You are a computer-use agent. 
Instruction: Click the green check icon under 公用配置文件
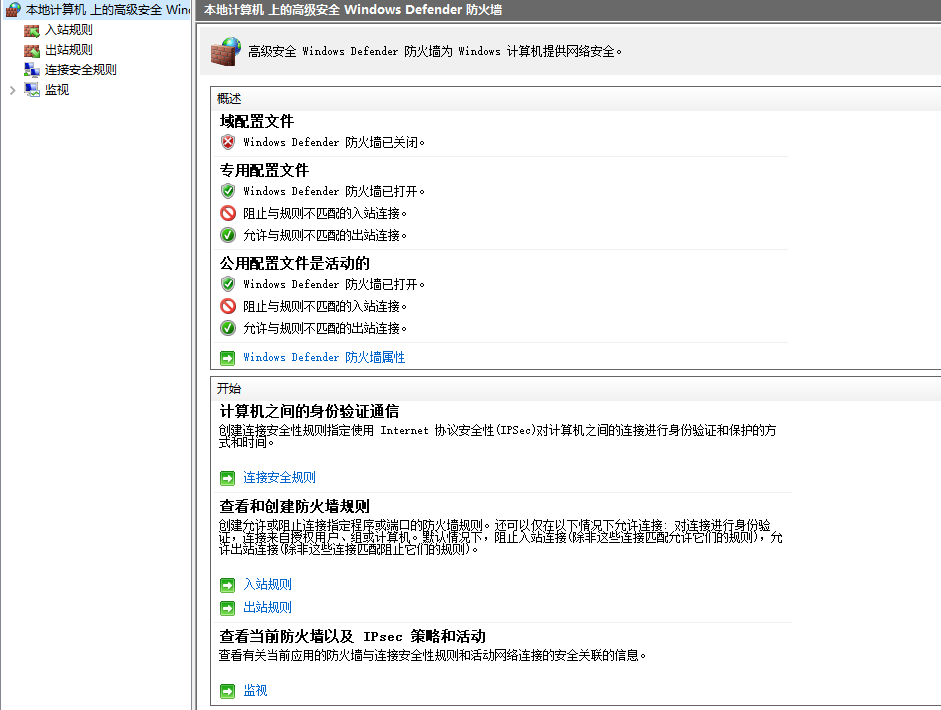point(227,328)
